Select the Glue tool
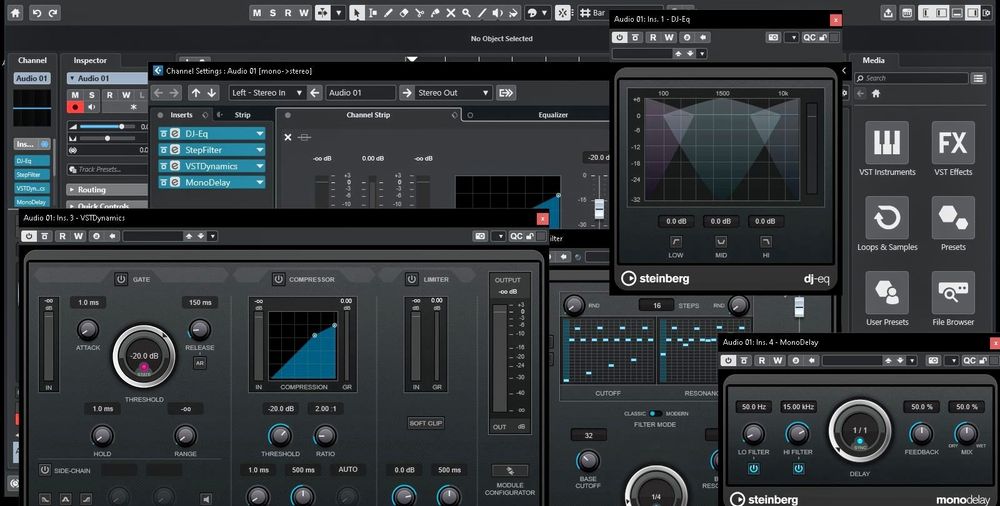Screen dimensions: 1000x506 coord(435,13)
